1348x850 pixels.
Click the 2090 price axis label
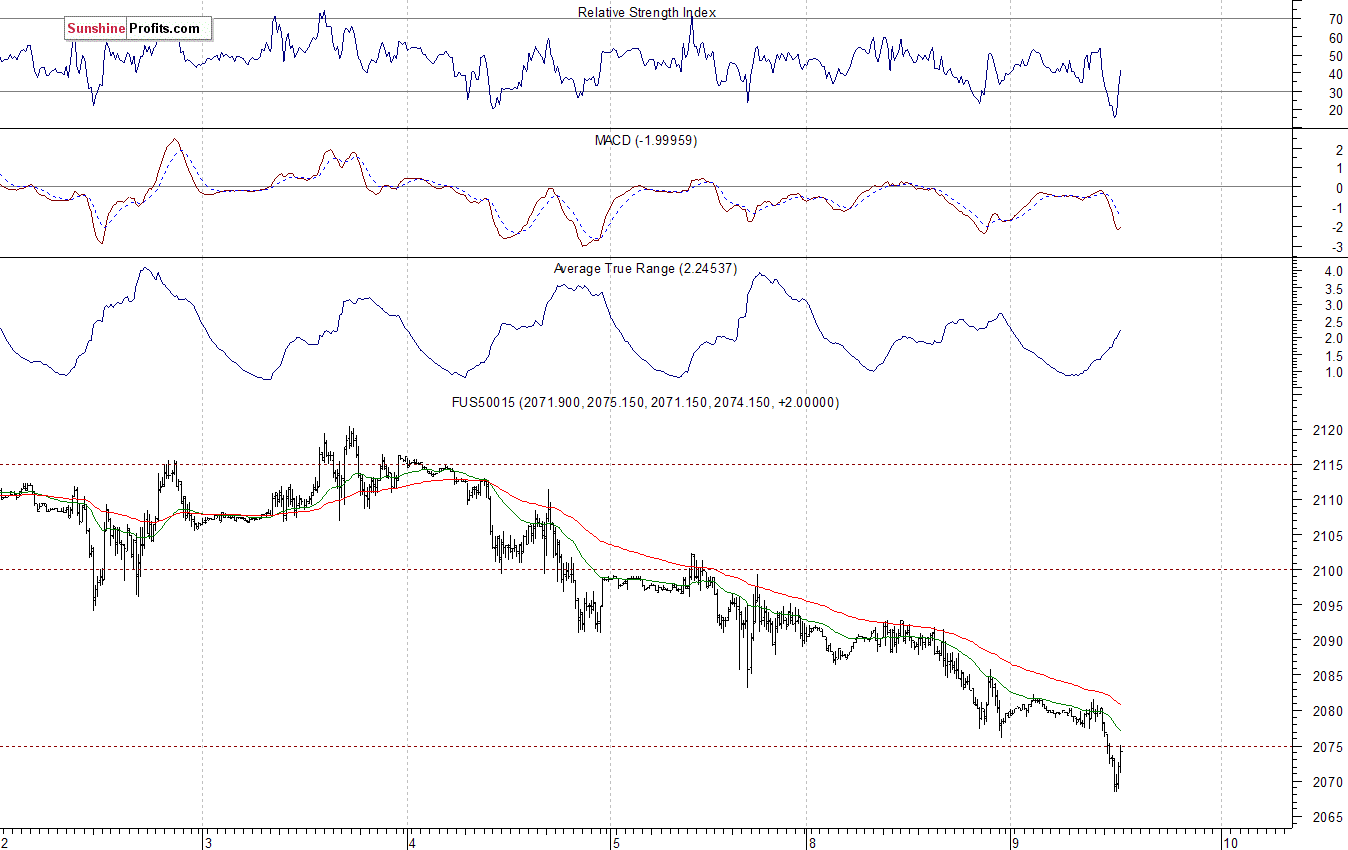pyautogui.click(x=1328, y=641)
